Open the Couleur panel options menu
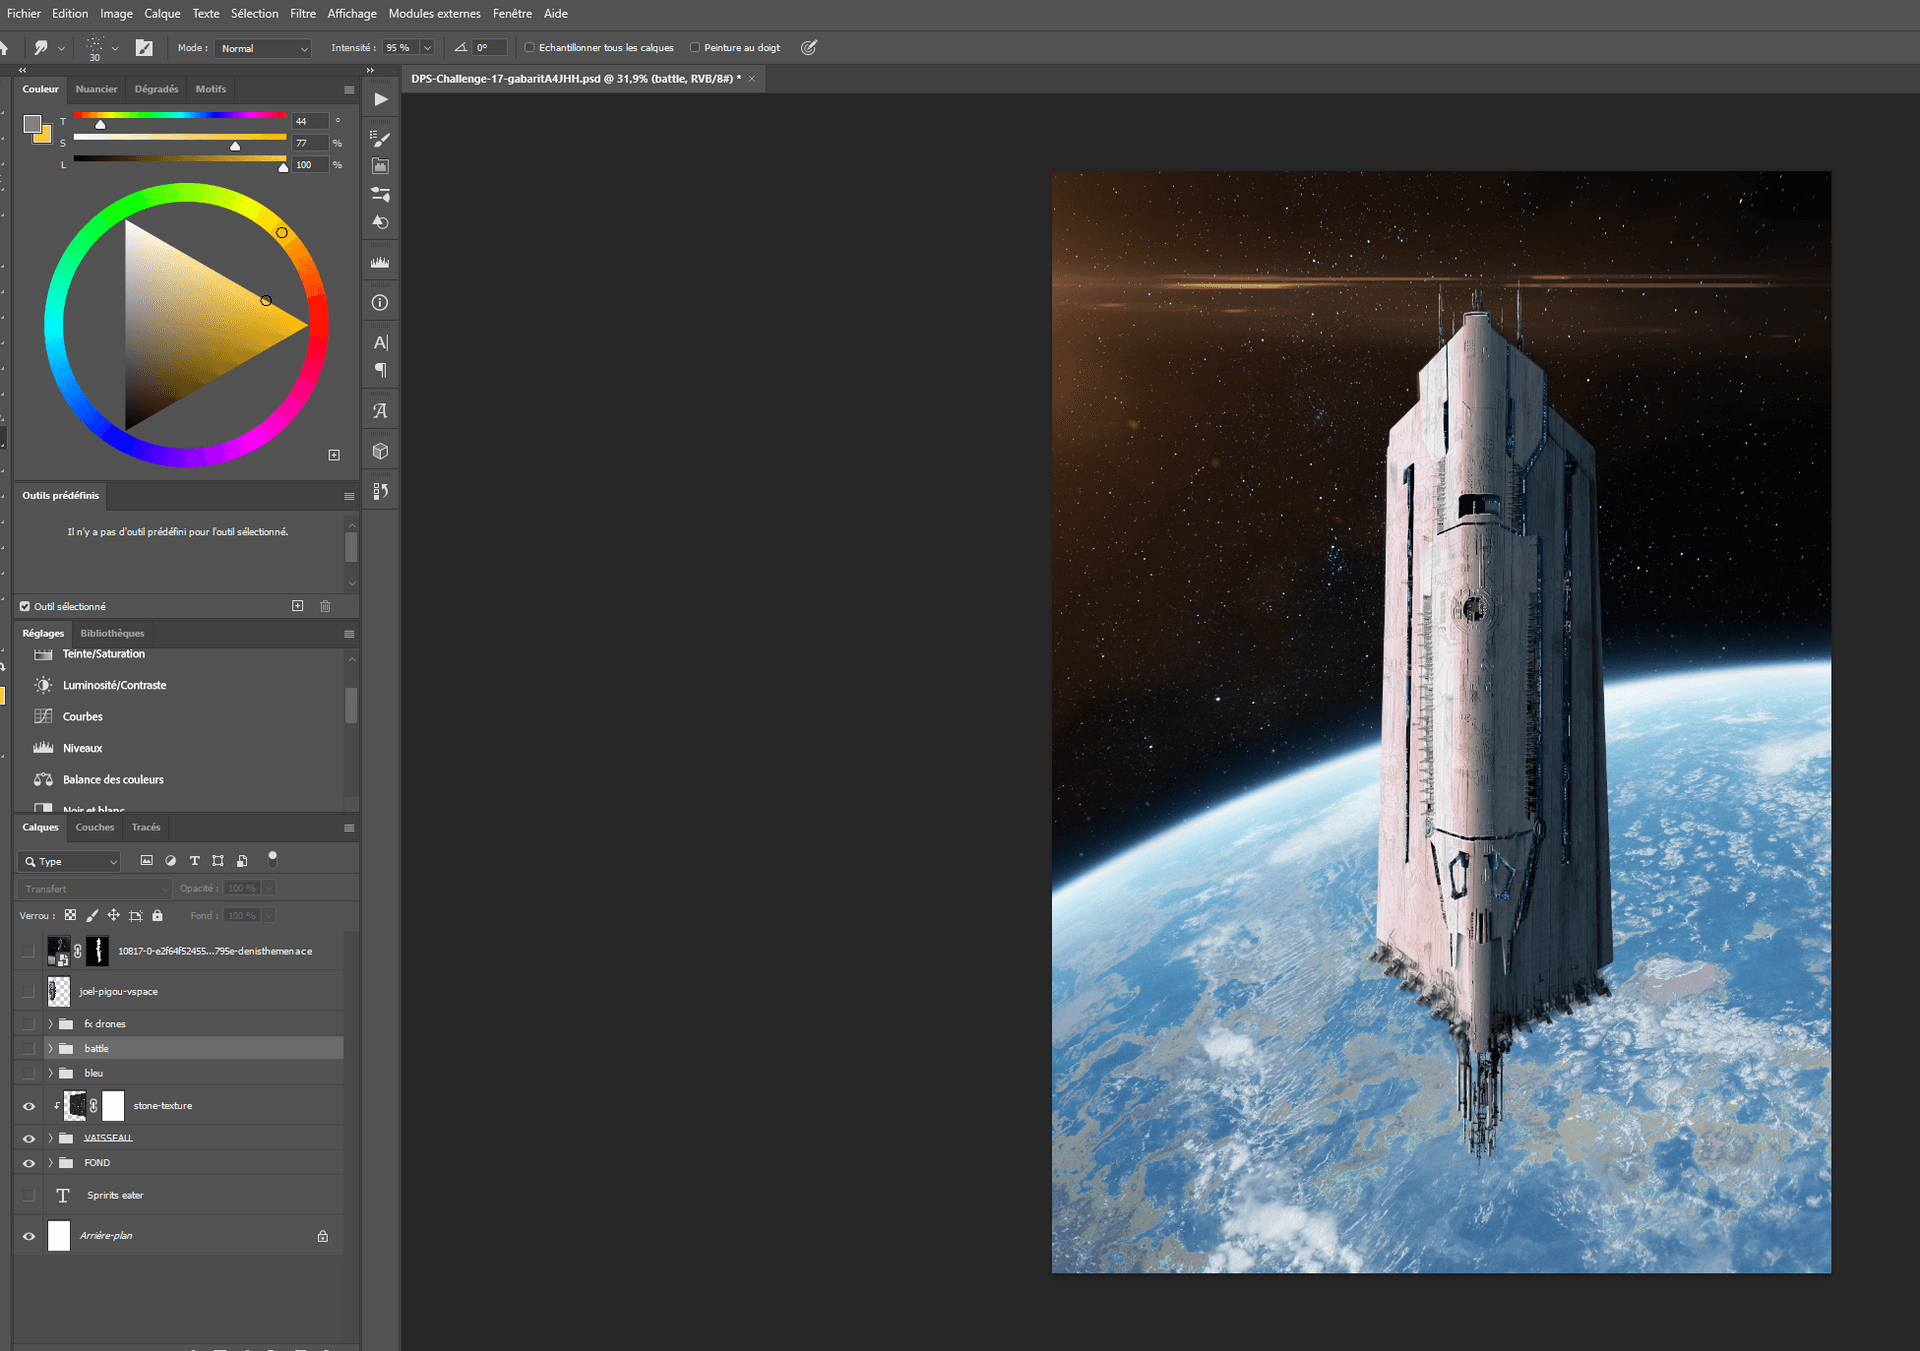1920x1351 pixels. click(349, 89)
